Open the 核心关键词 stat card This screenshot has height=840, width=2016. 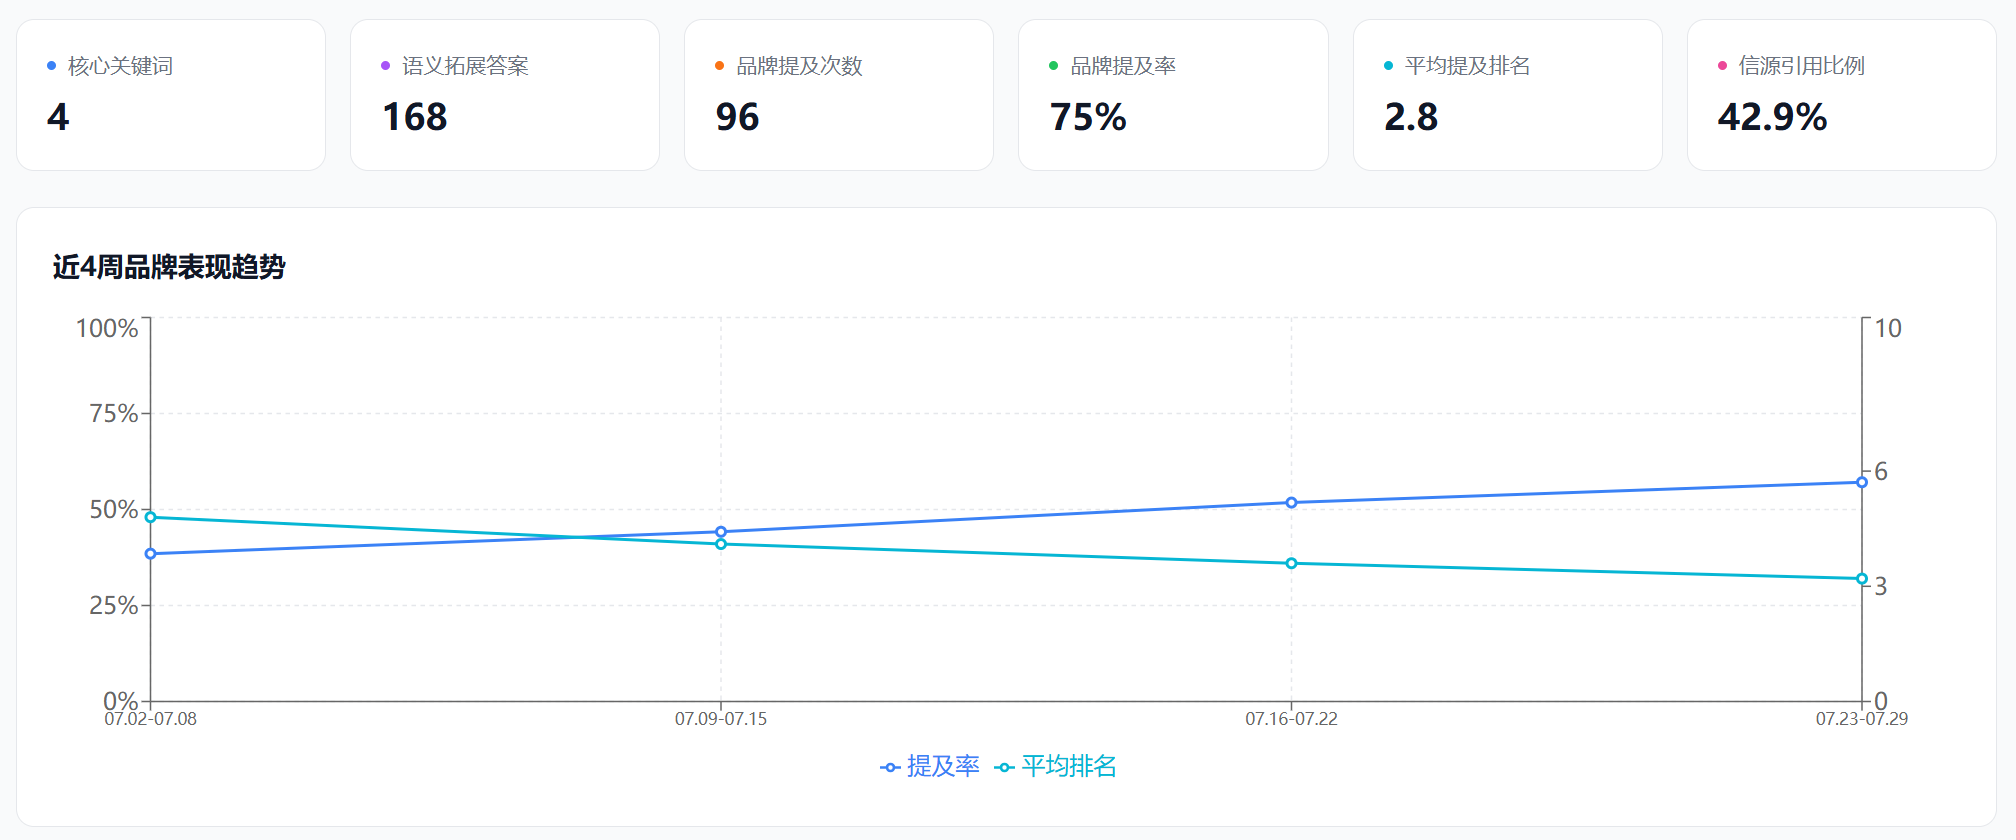coord(171,95)
